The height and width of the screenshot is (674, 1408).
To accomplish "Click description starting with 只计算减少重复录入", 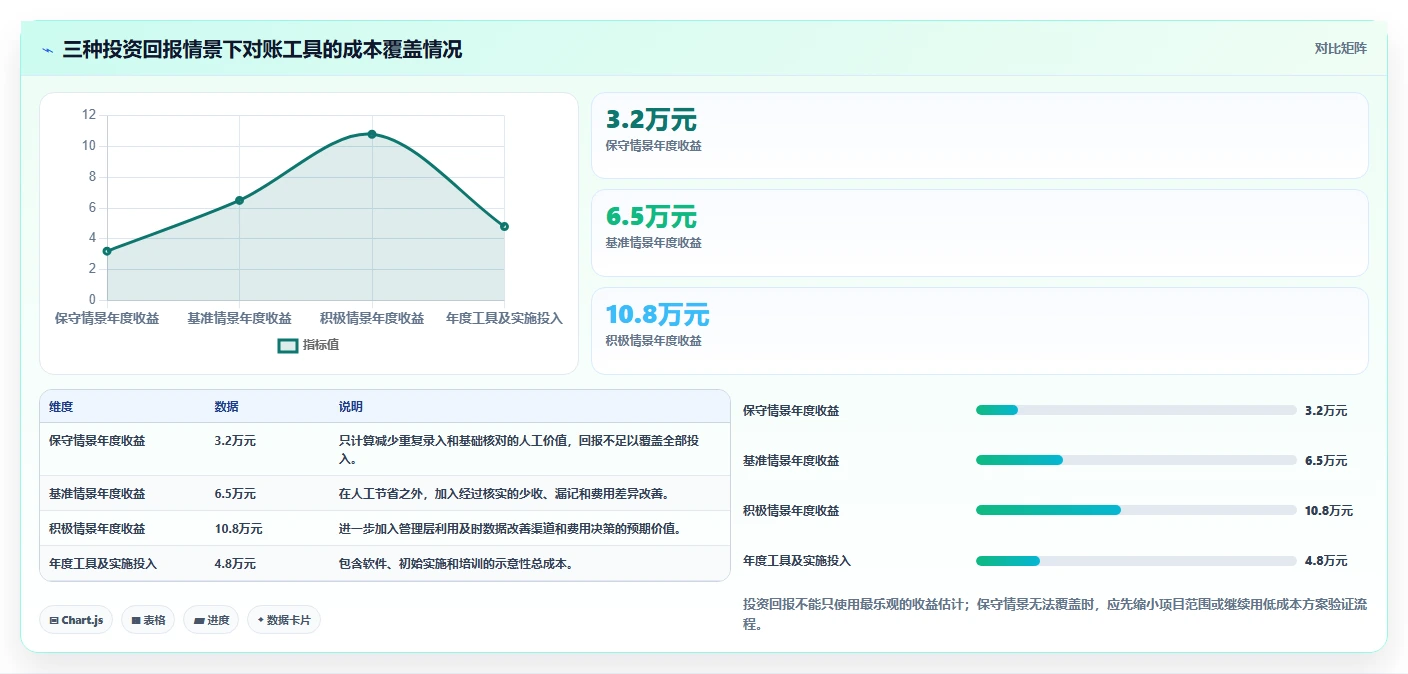I will (x=519, y=449).
